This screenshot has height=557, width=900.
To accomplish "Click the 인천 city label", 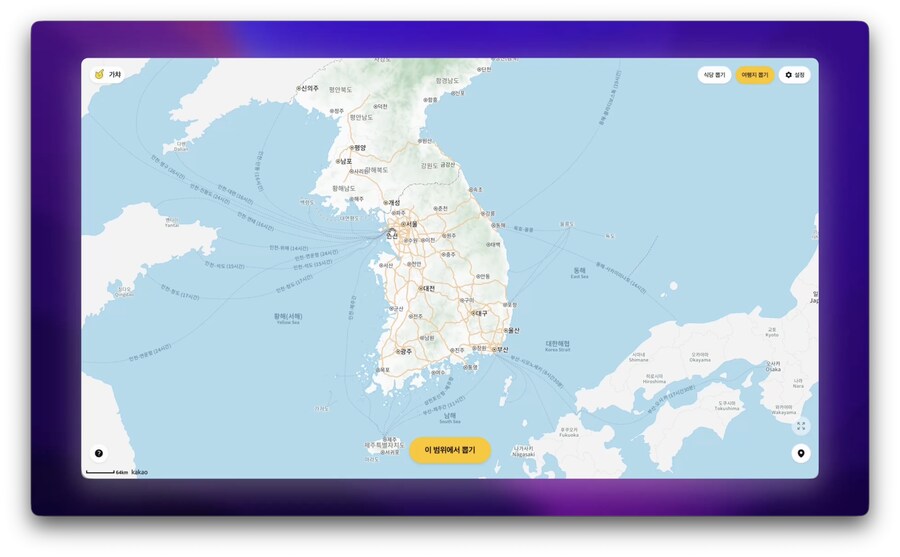I will [x=392, y=235].
